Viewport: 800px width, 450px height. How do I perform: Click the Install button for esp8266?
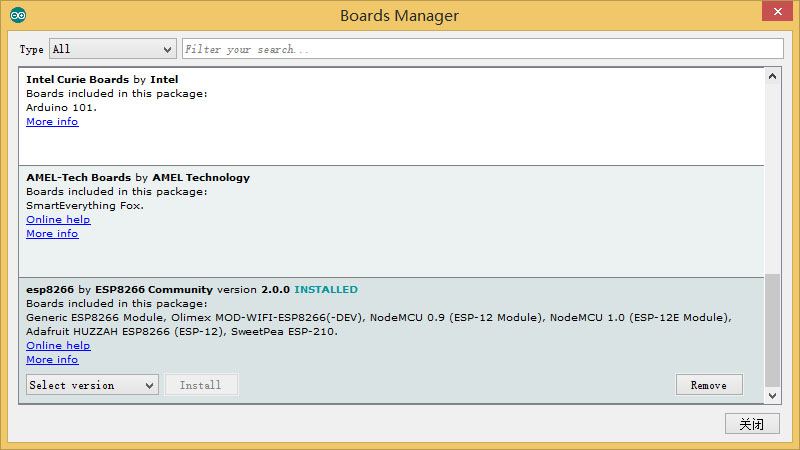point(201,385)
